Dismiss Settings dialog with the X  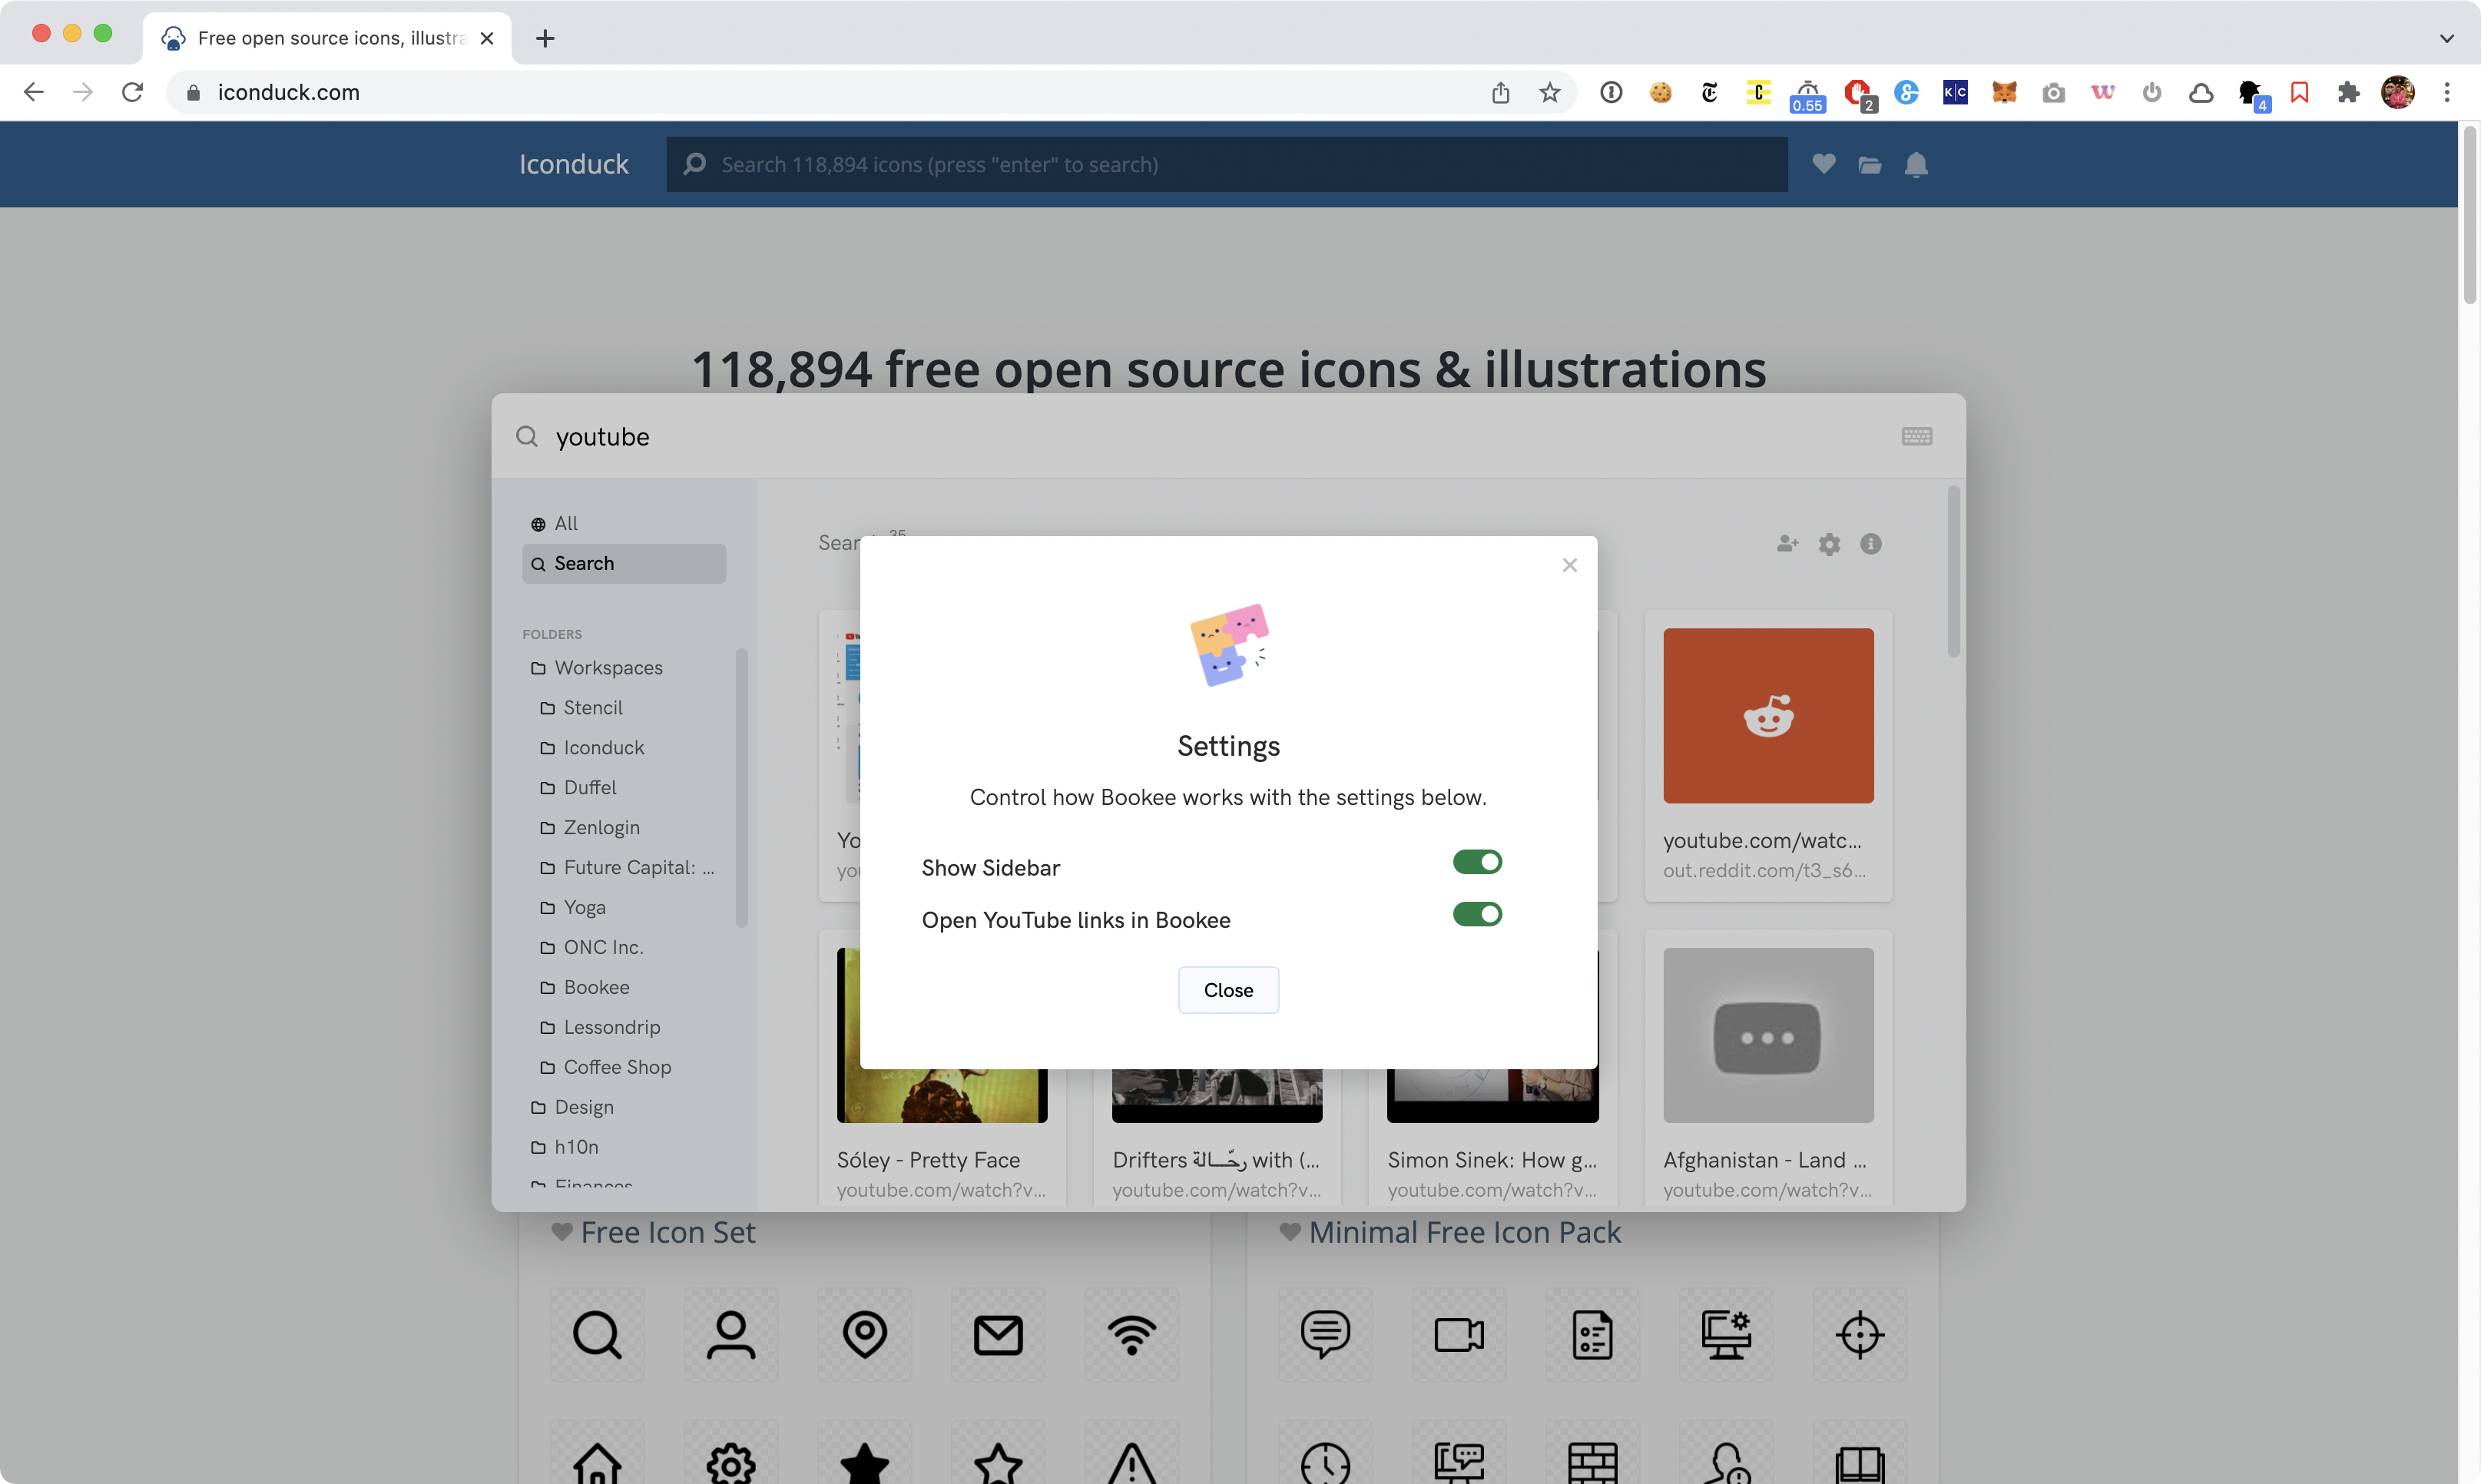click(x=1569, y=565)
